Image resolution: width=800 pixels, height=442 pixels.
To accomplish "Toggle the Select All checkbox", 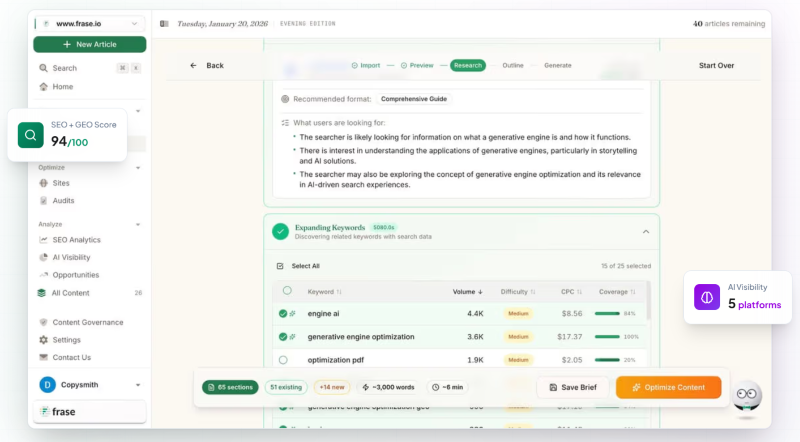I will click(280, 266).
